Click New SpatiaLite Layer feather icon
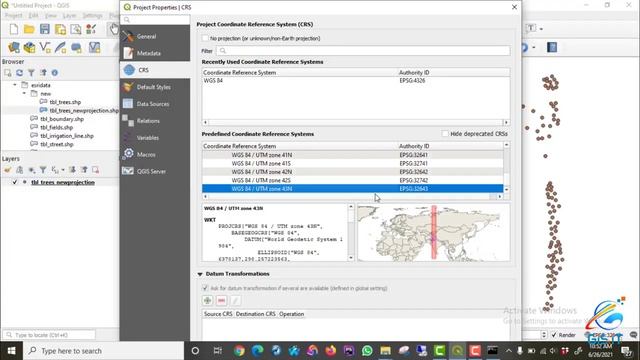This screenshot has width=640, height=360. pos(60,48)
